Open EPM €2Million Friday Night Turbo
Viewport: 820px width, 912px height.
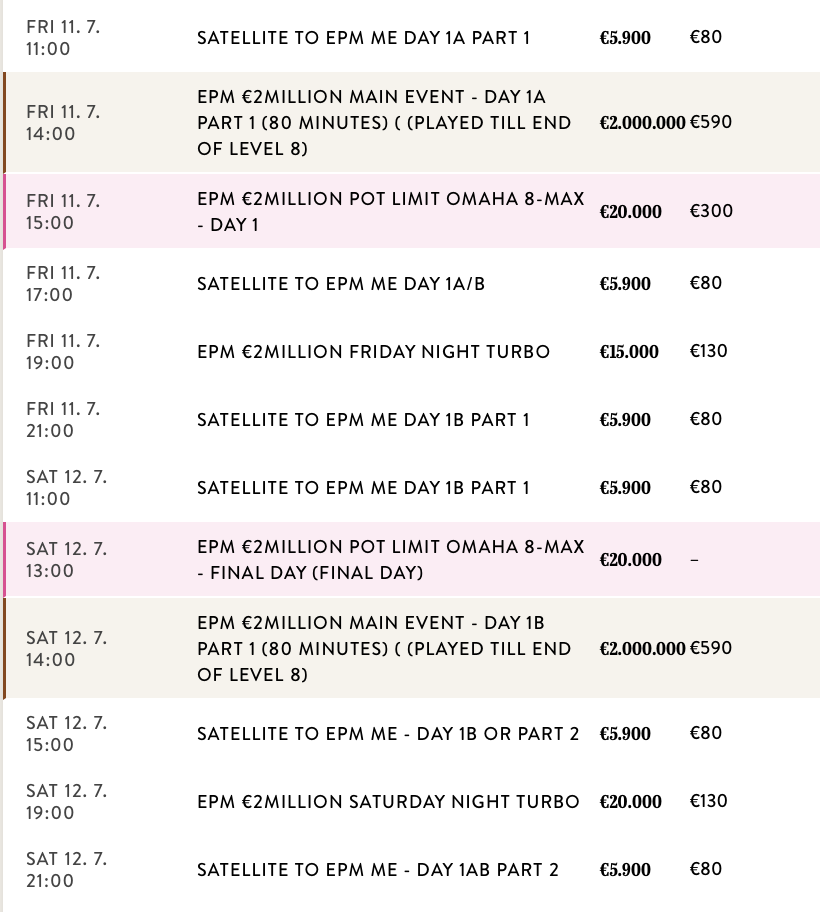(373, 352)
